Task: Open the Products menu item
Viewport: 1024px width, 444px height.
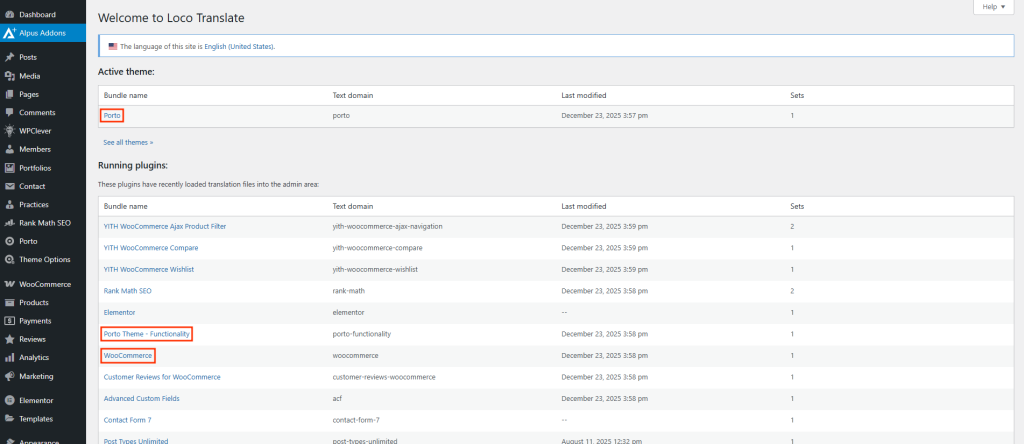Action: tap(34, 303)
